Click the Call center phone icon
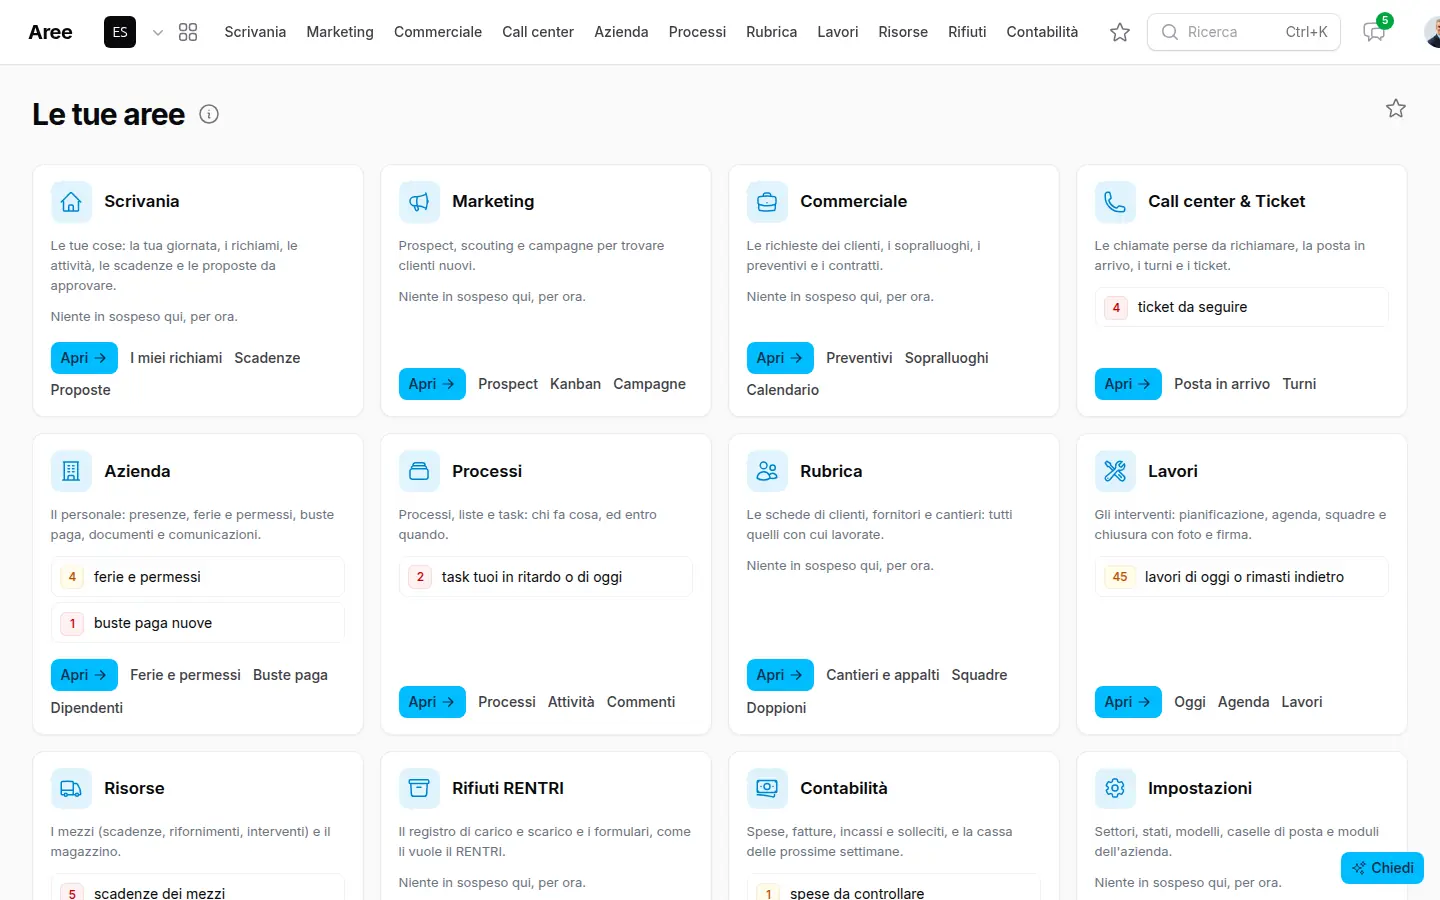This screenshot has height=900, width=1440. [x=1115, y=202]
